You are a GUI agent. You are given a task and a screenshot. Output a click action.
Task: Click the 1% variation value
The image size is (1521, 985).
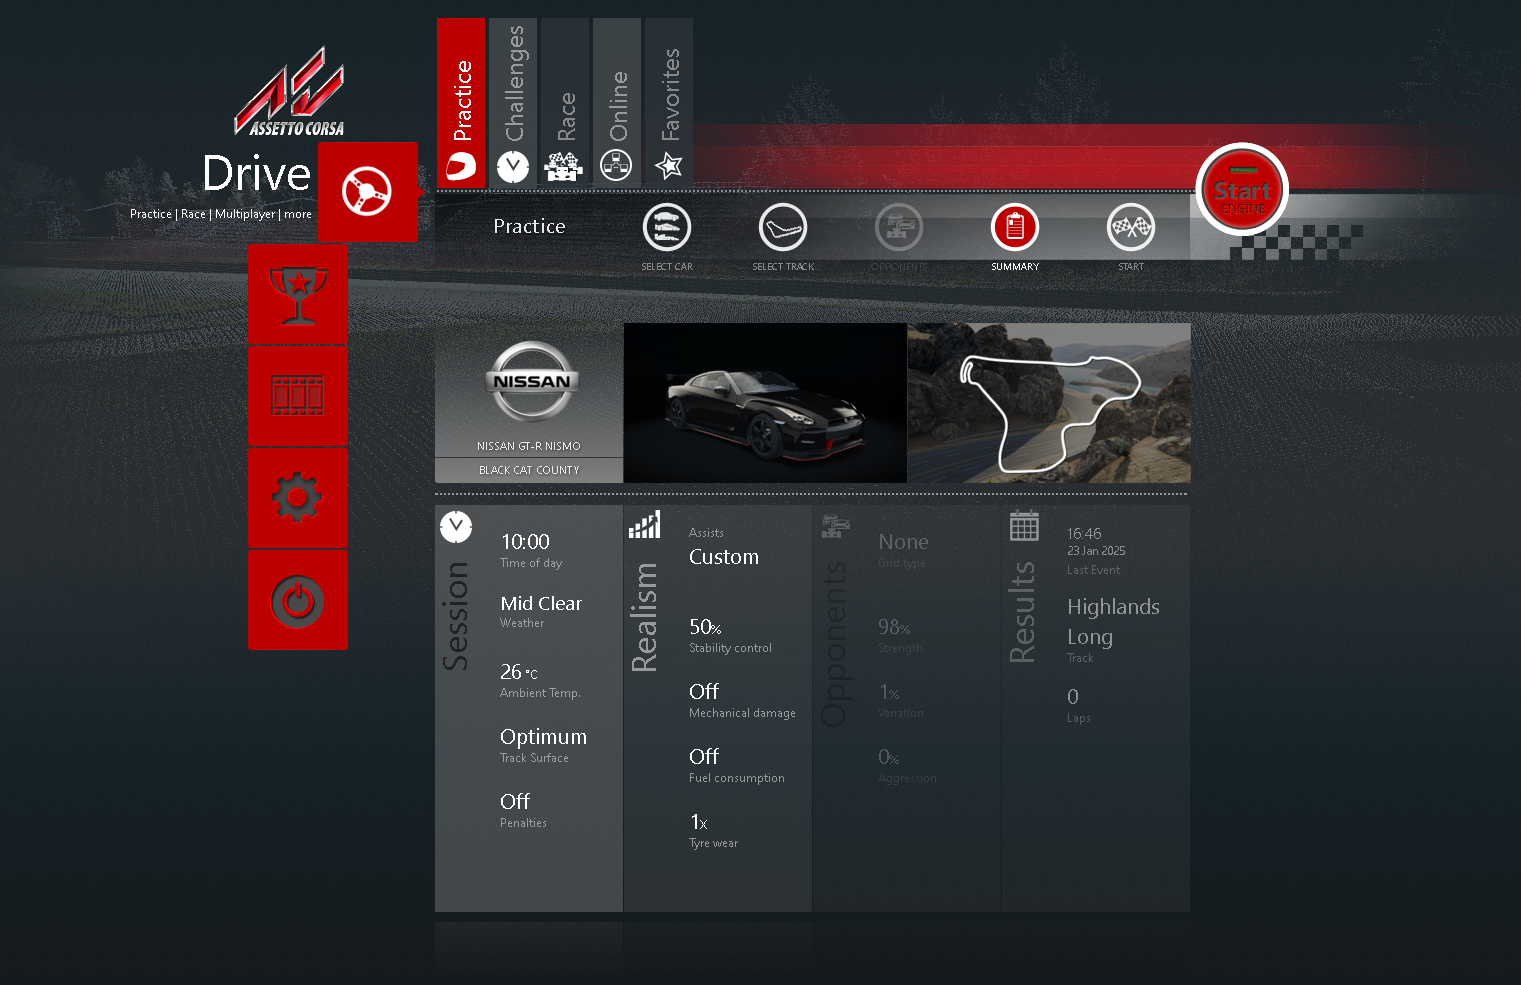pyautogui.click(x=889, y=692)
